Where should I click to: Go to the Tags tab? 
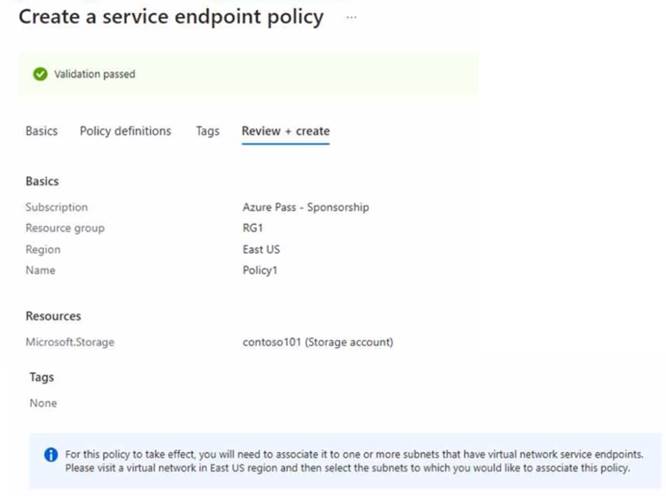point(208,131)
